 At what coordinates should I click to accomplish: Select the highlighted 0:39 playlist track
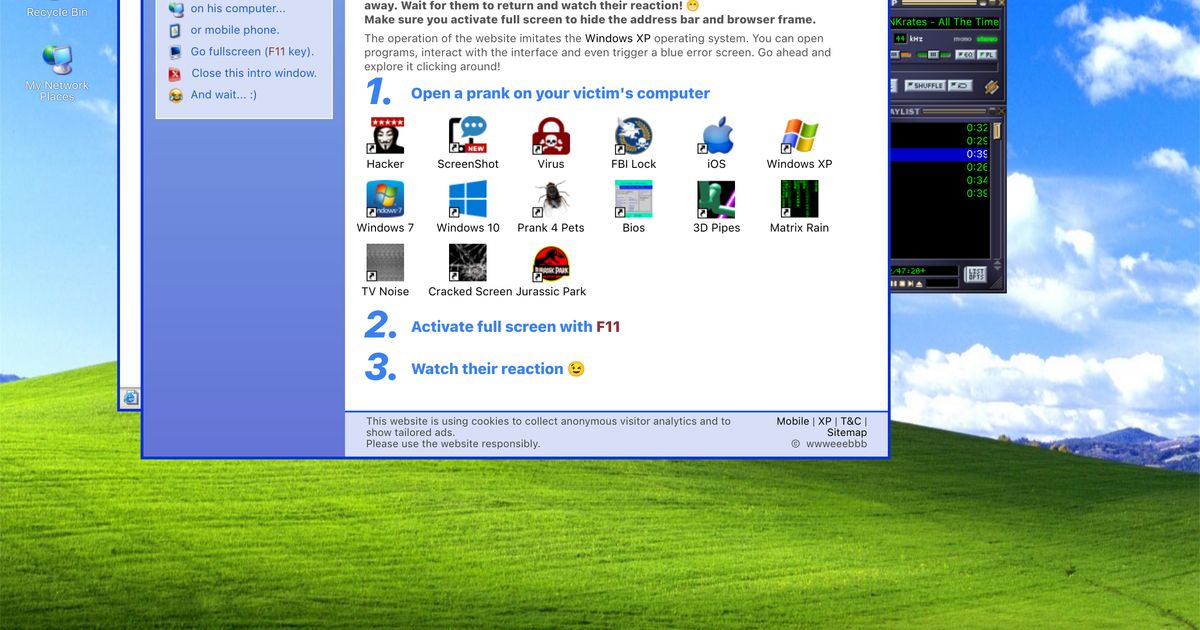click(x=940, y=154)
